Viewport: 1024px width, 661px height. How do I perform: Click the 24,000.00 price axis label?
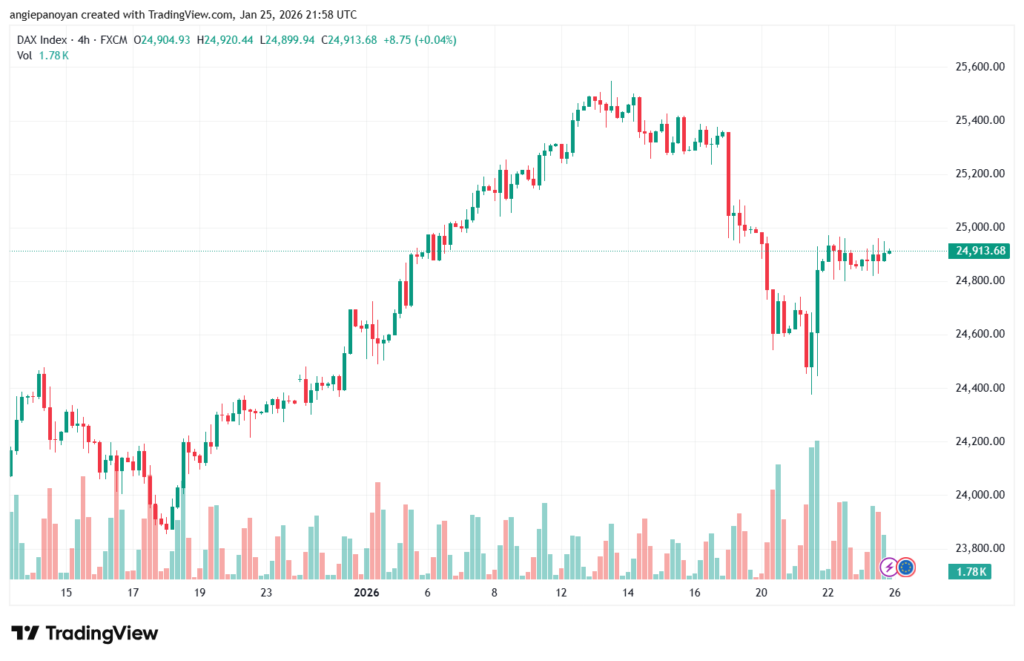979,495
